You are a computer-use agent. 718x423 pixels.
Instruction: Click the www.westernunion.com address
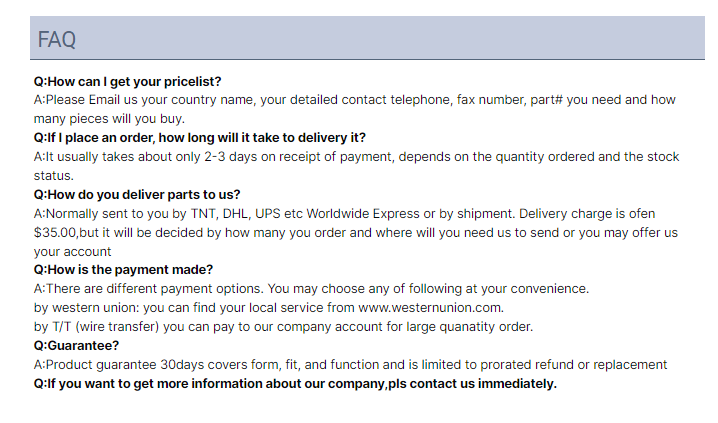click(x=431, y=308)
